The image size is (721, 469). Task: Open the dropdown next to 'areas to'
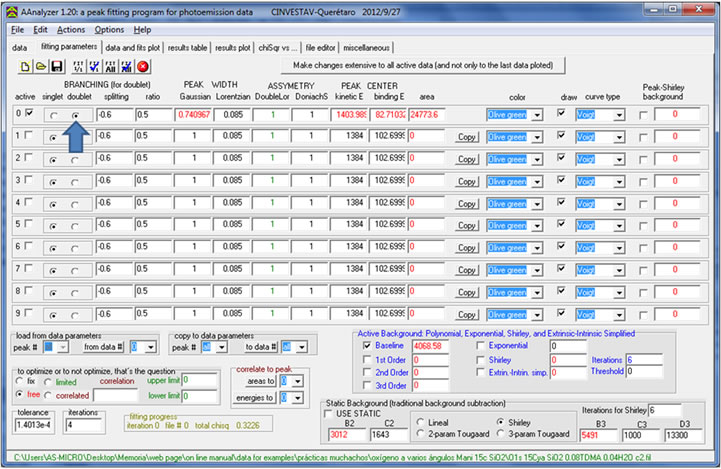click(x=297, y=380)
